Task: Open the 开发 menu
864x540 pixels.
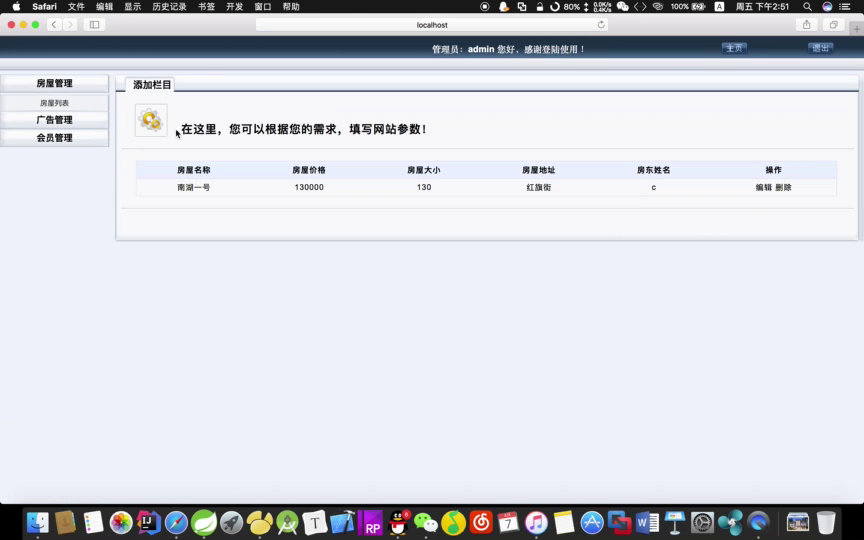Action: [x=235, y=7]
